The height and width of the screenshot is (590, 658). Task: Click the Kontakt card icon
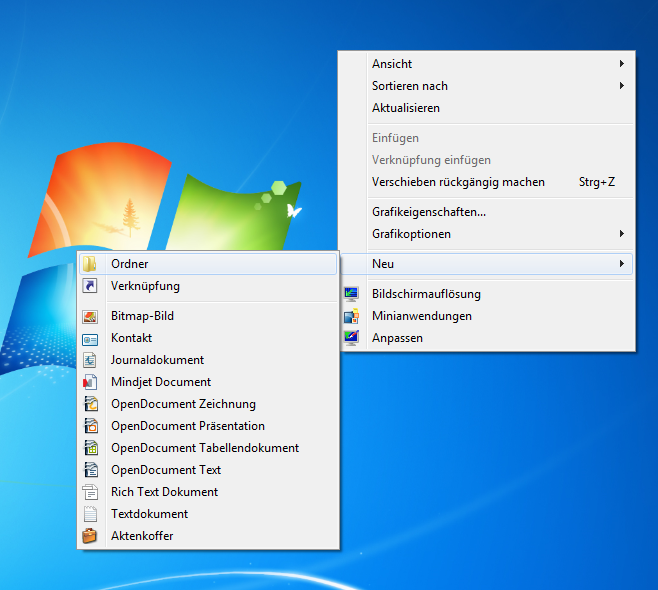(x=91, y=338)
